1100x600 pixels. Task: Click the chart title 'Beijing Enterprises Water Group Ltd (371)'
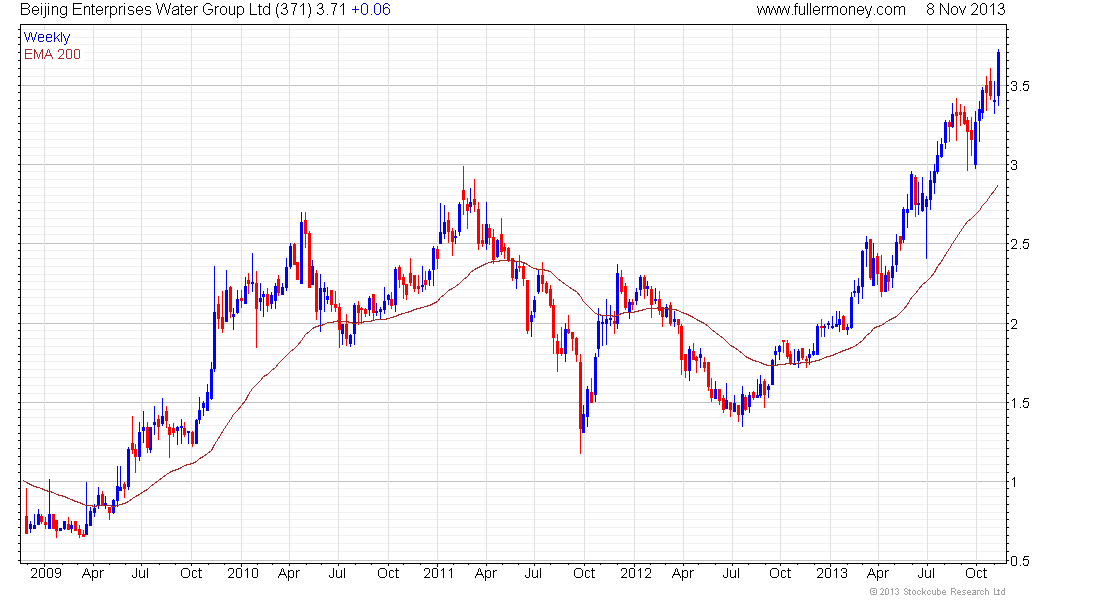click(166, 10)
